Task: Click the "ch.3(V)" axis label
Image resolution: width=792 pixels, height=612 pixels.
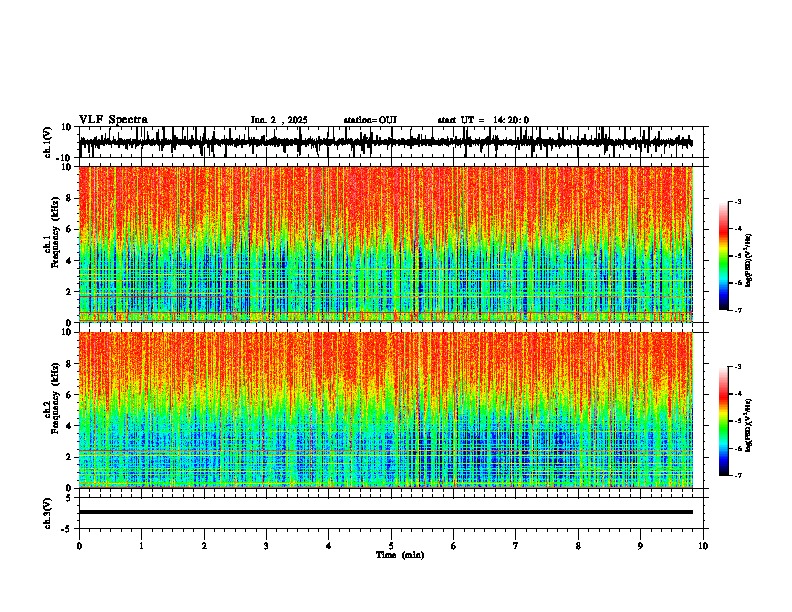Action: 48,513
